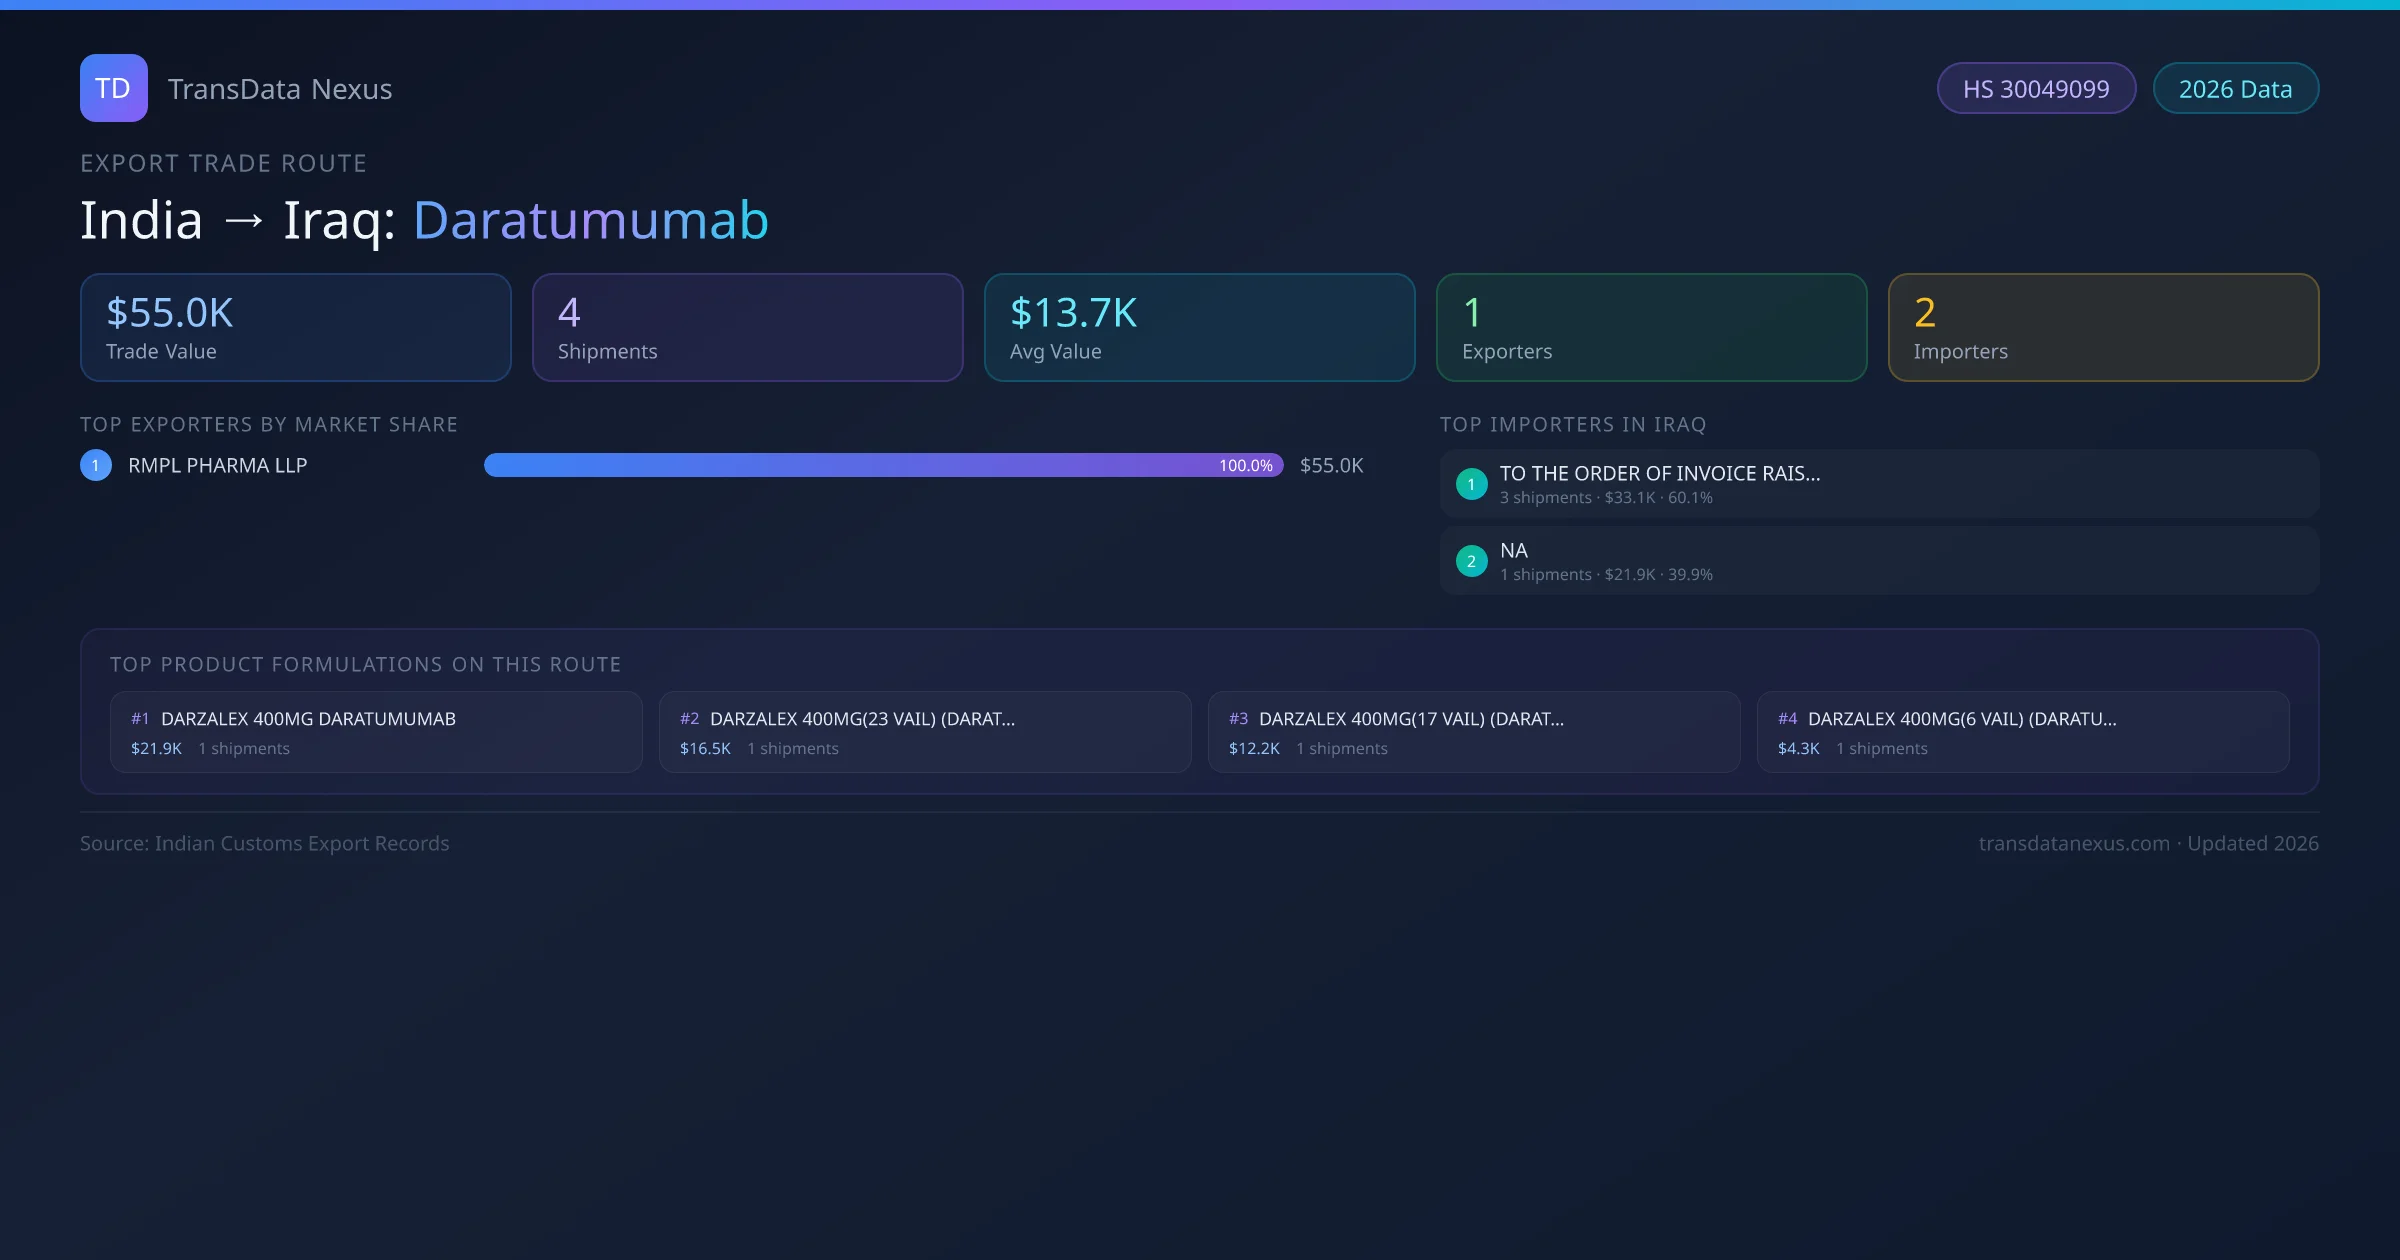This screenshot has width=2400, height=1260.
Task: Open #1 DARZALEX 400MG DARATUMUMAB formulation card
Action: (376, 732)
